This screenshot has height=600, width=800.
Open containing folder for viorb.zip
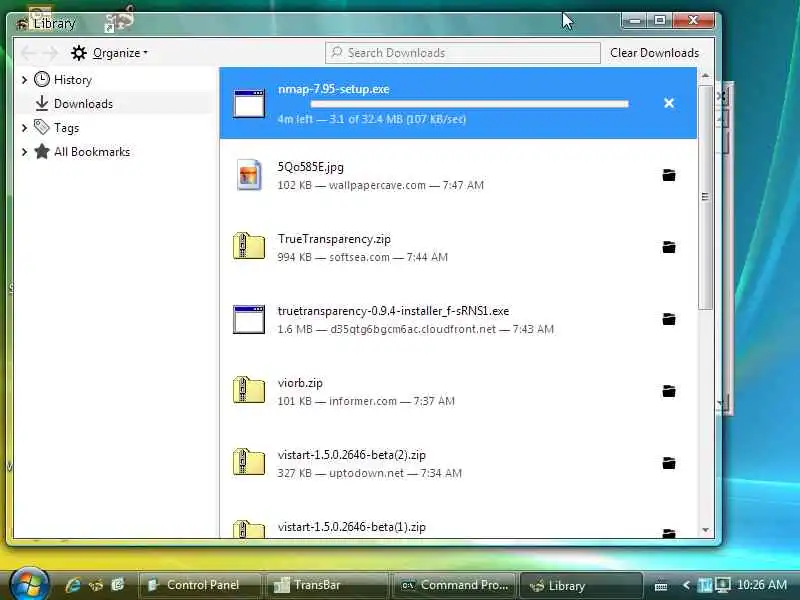[x=669, y=391]
